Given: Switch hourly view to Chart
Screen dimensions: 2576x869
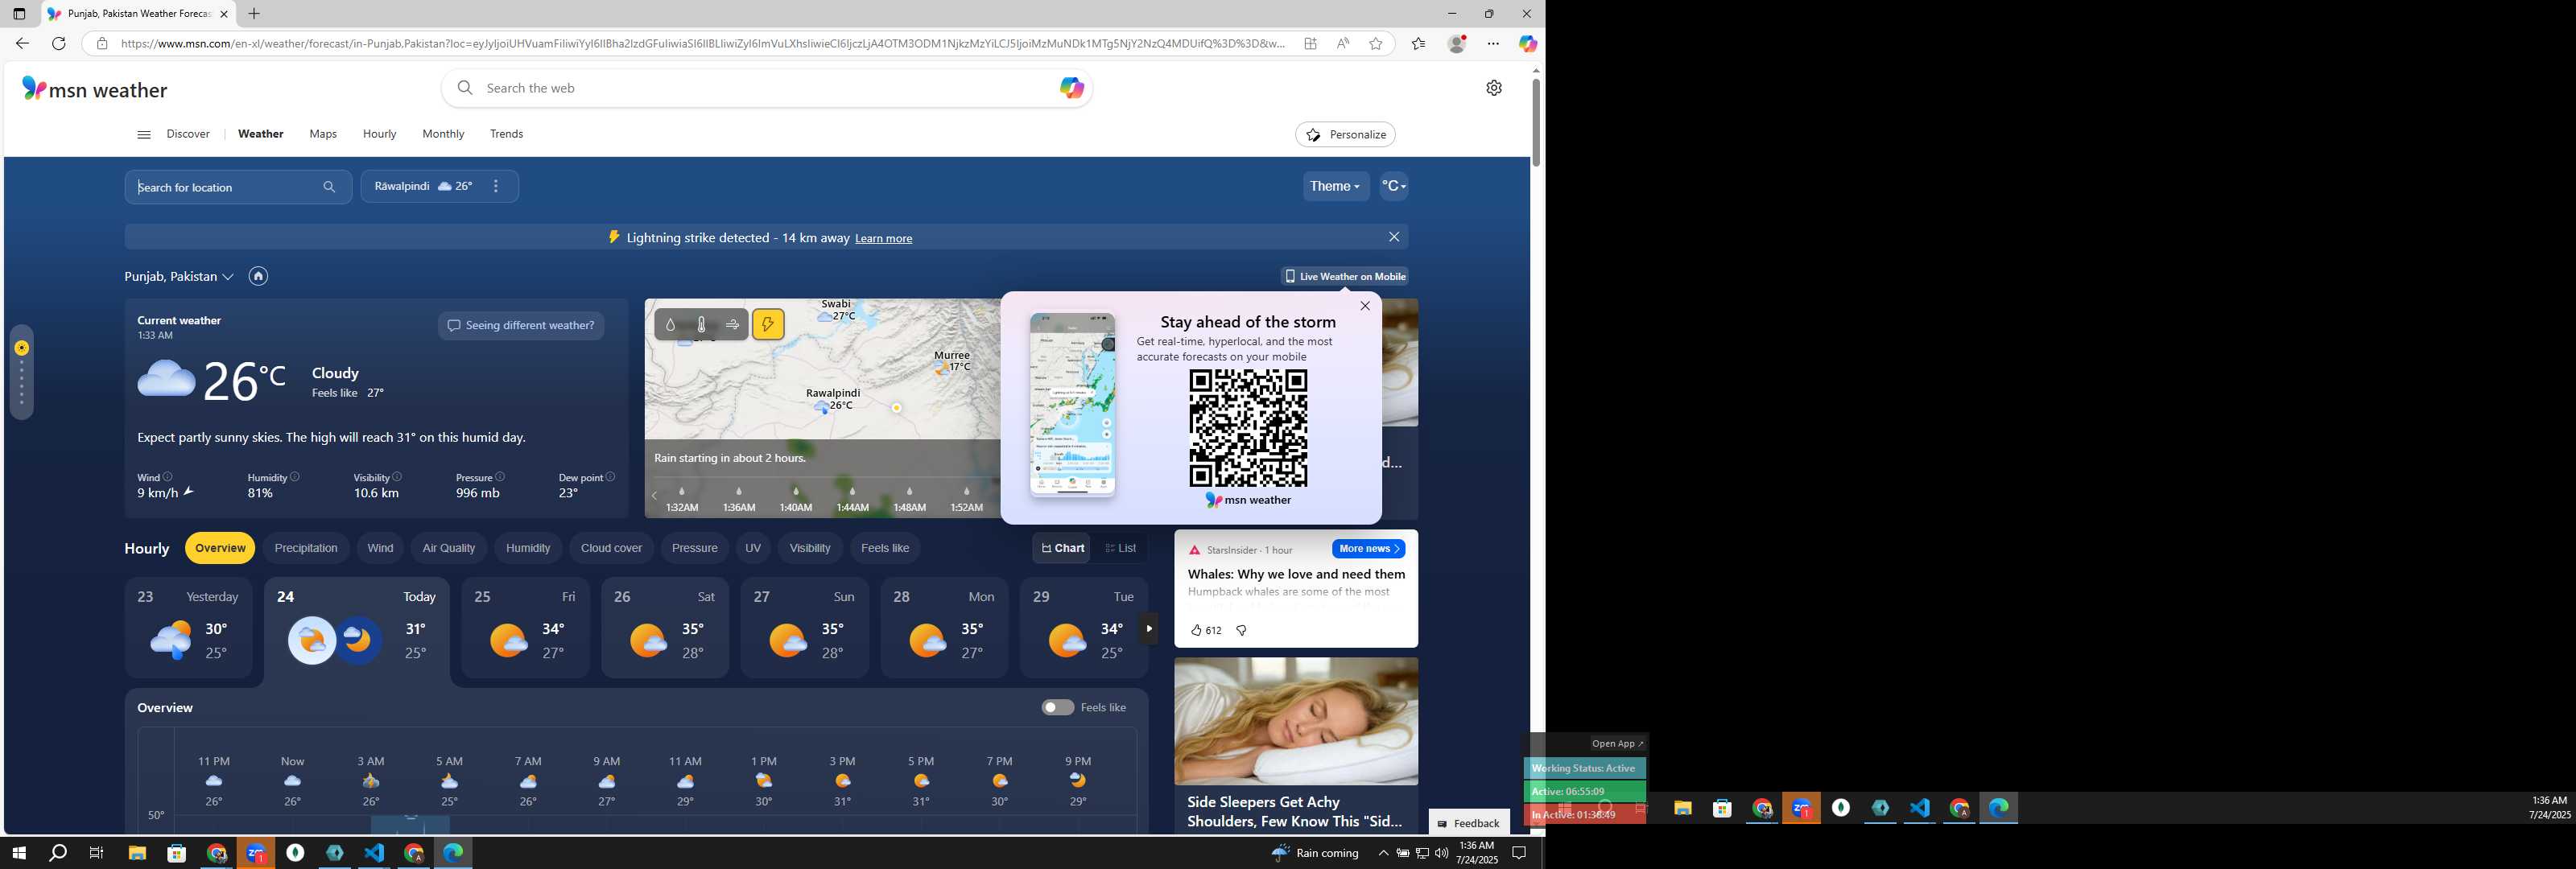Looking at the screenshot, I should click(1062, 548).
